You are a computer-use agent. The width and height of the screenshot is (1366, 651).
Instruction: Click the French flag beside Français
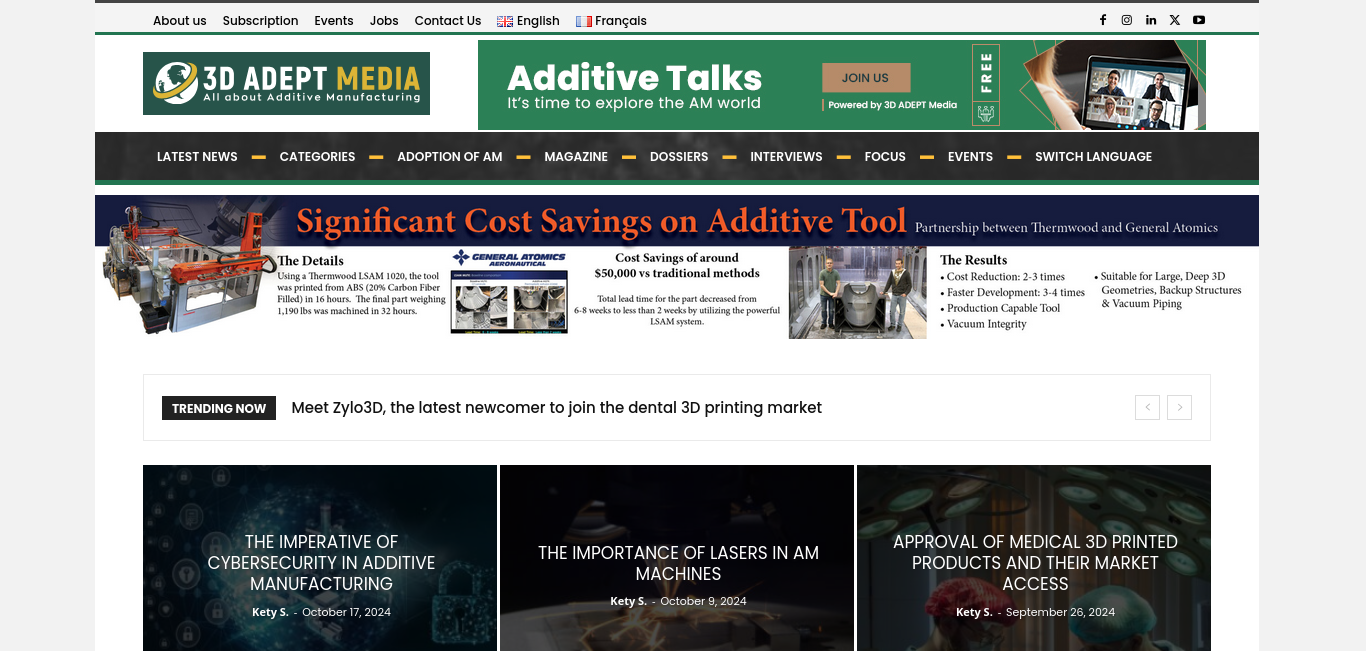point(584,21)
